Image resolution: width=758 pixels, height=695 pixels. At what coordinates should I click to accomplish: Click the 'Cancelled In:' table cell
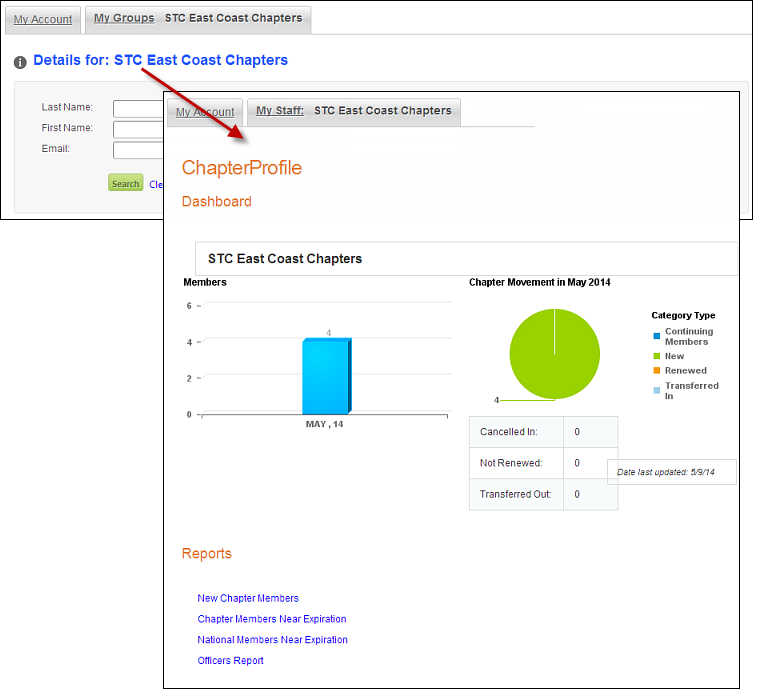[516, 432]
